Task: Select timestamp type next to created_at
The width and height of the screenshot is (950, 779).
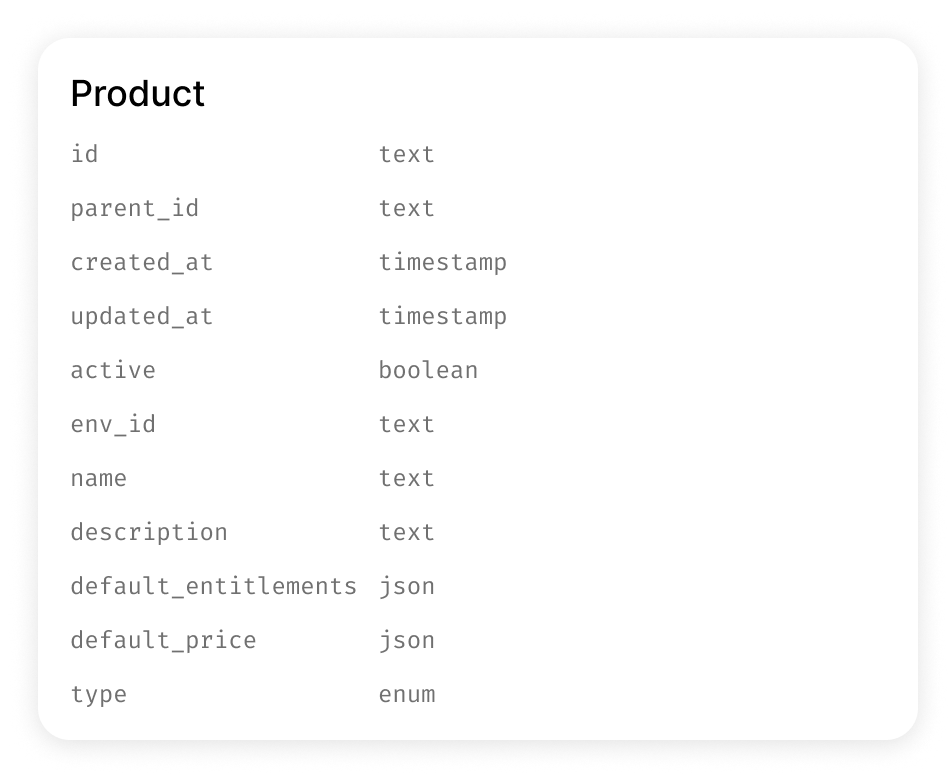Action: (442, 262)
